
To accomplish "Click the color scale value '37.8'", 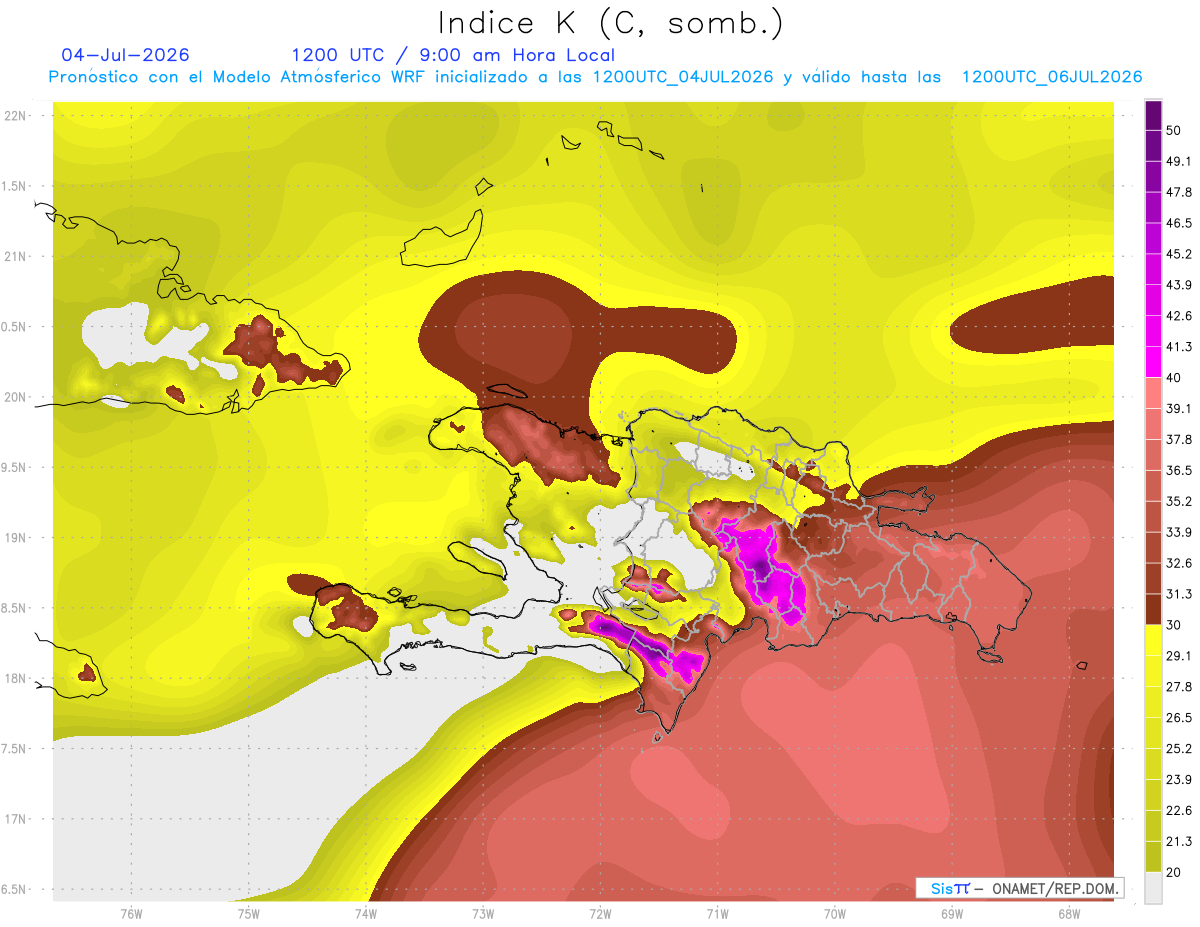I will [x=1179, y=439].
